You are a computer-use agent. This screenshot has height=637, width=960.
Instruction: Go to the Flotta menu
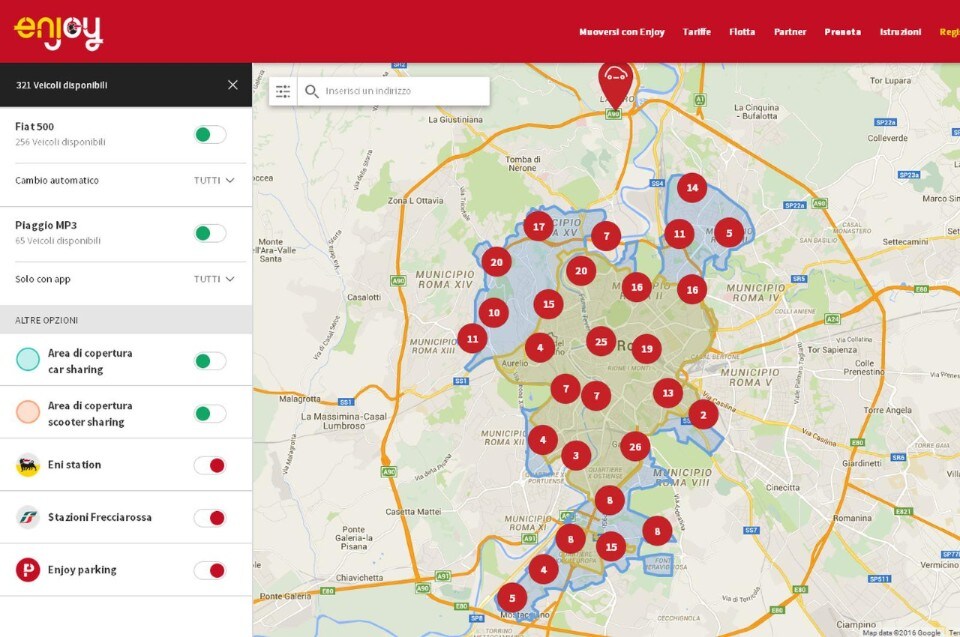(x=742, y=32)
